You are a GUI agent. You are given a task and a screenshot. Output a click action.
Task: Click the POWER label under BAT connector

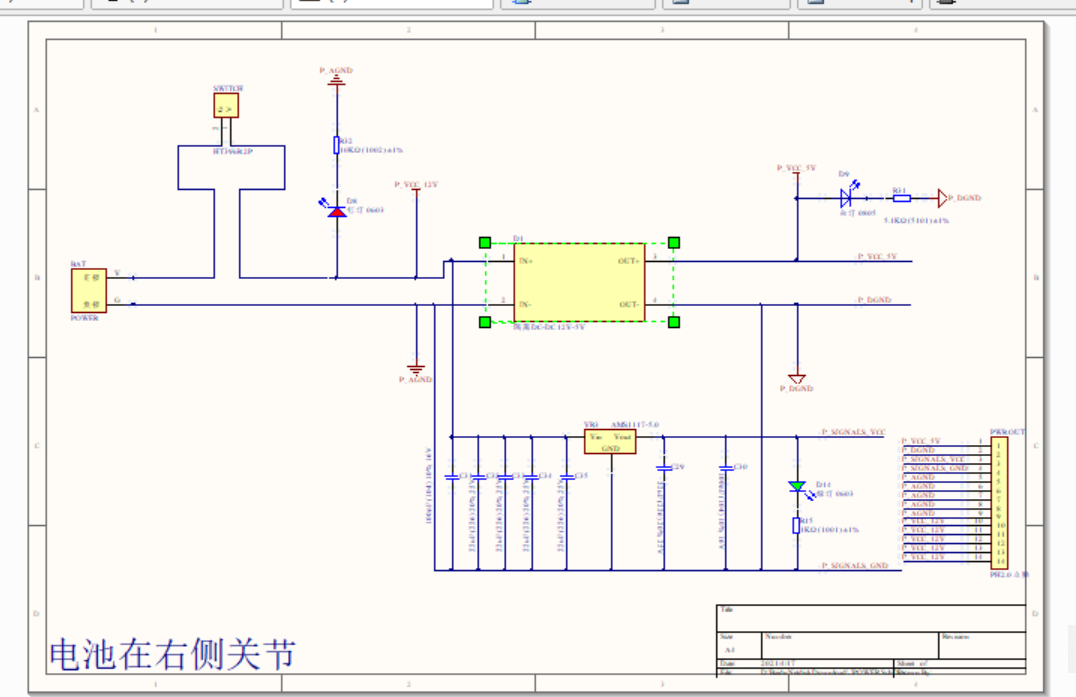pyautogui.click(x=84, y=318)
